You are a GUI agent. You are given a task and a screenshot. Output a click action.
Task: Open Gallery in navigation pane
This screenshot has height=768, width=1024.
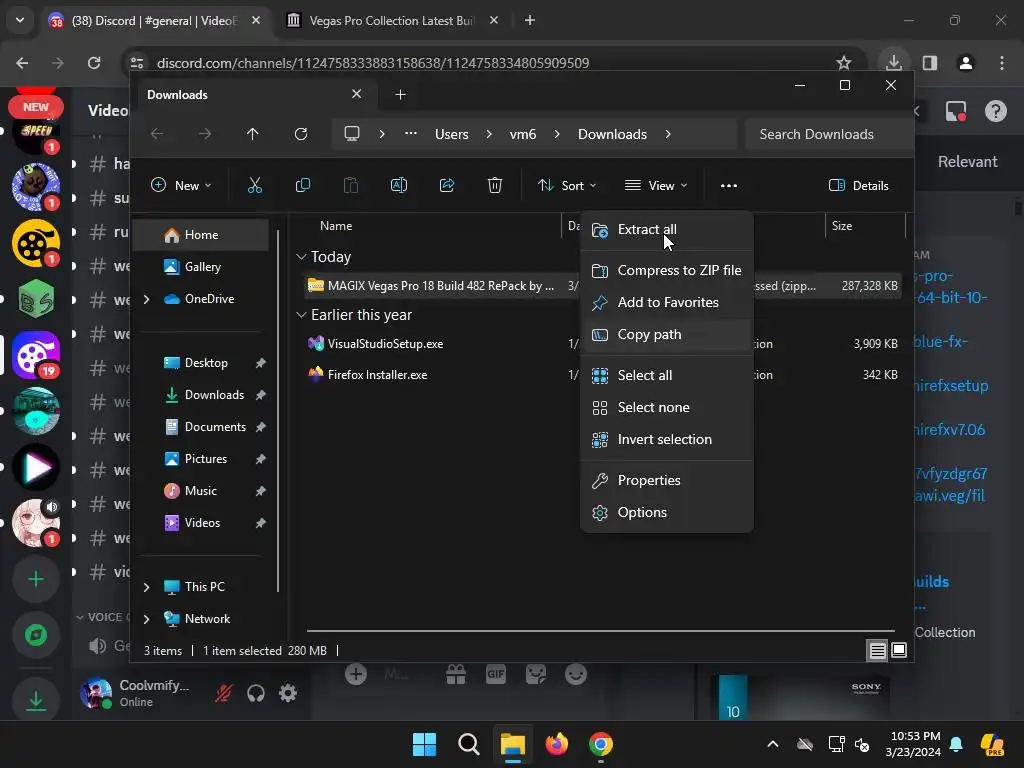pyautogui.click(x=201, y=267)
